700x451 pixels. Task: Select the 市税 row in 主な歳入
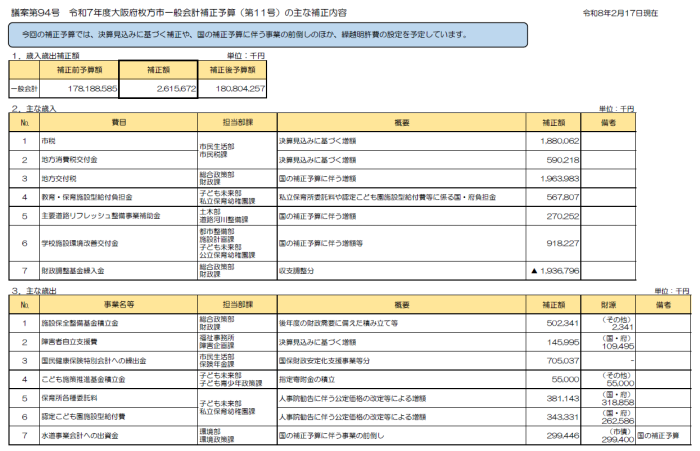47,141
